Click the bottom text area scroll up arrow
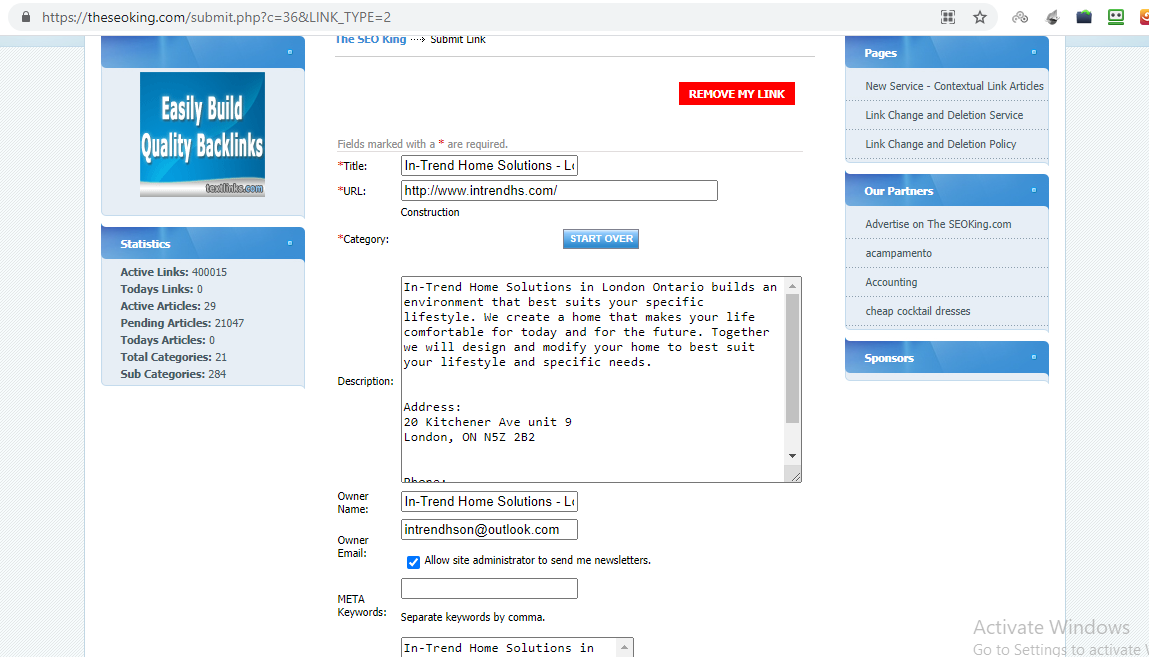The width and height of the screenshot is (1149, 657). tap(624, 647)
